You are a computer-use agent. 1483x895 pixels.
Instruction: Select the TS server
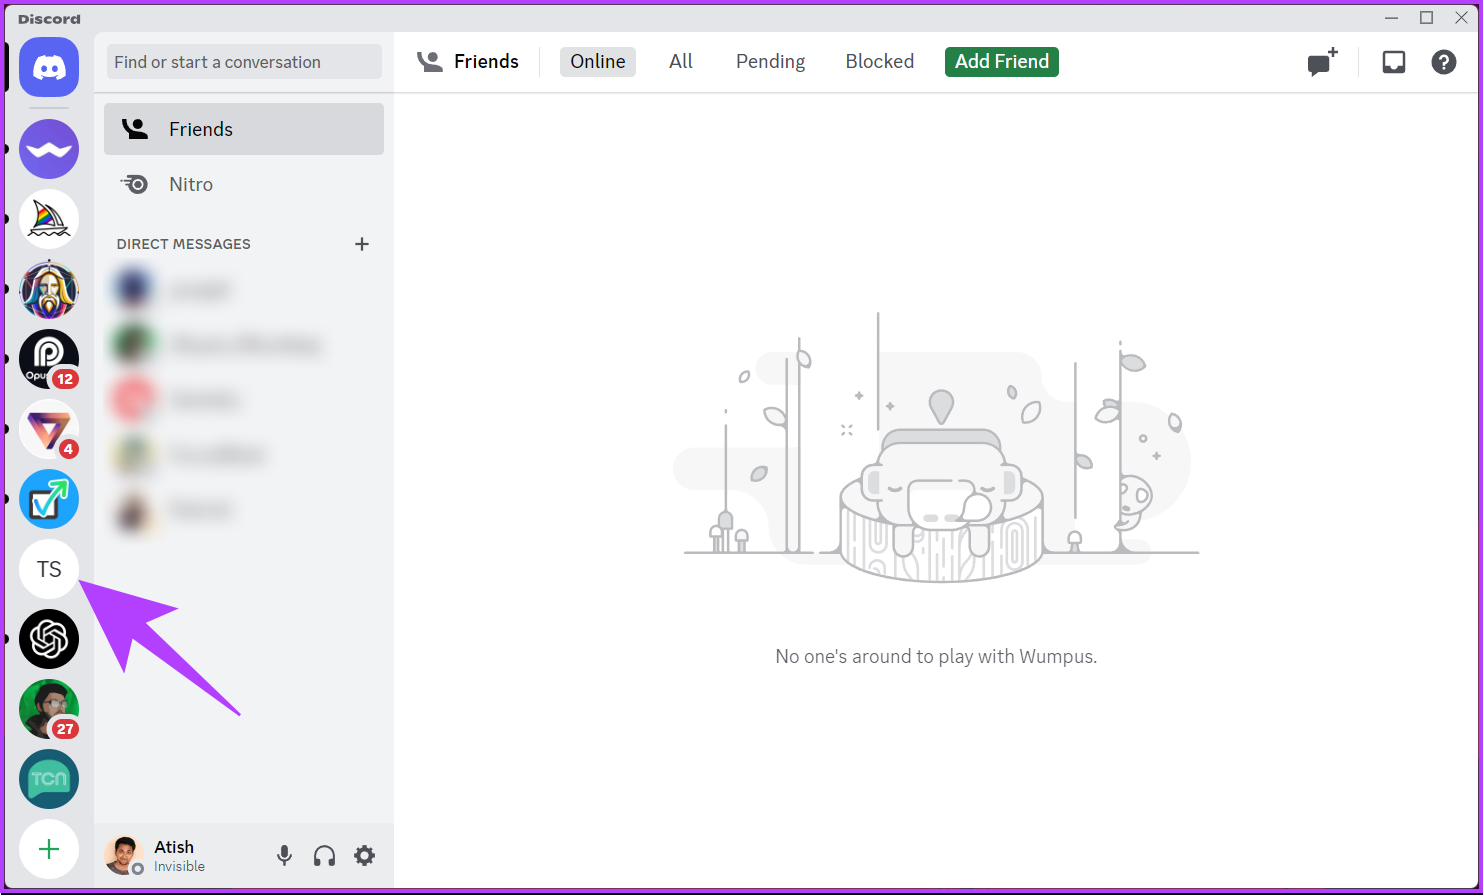click(49, 569)
